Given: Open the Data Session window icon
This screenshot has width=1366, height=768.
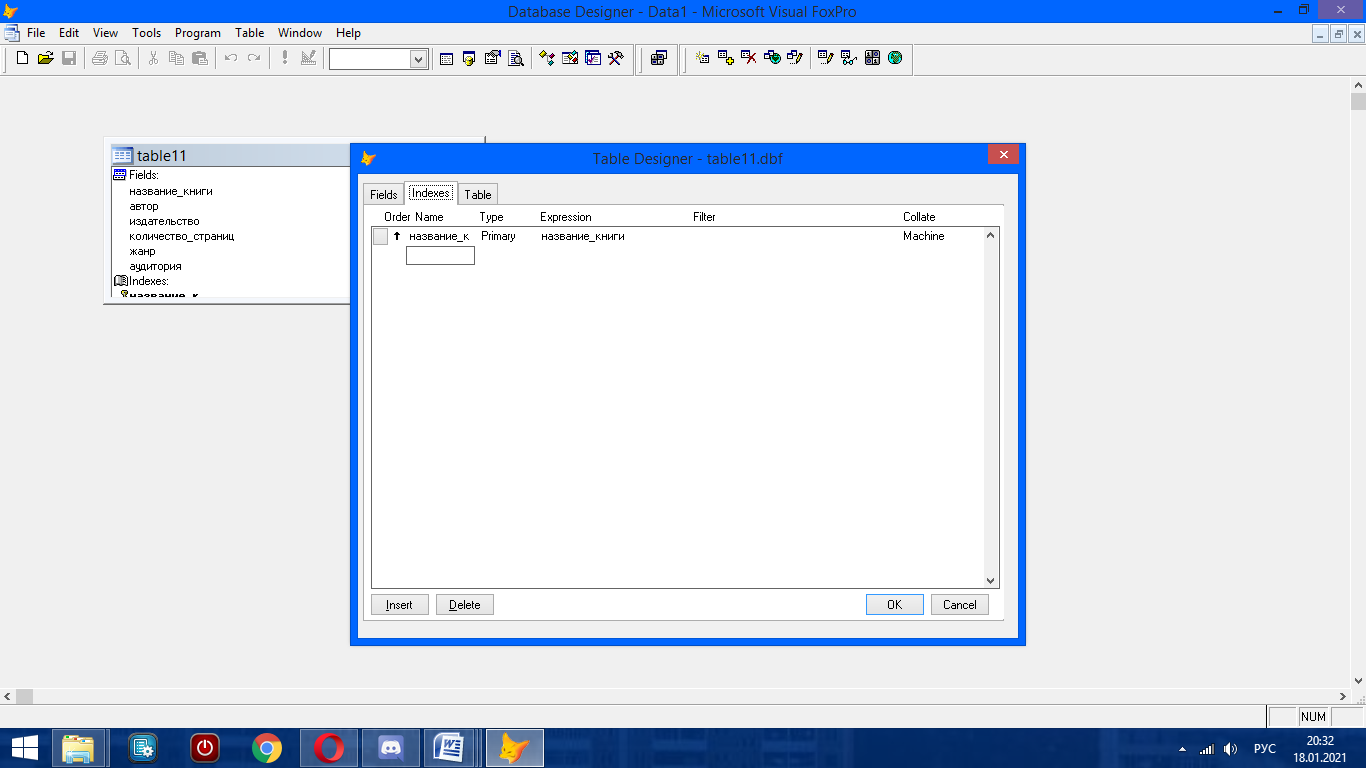Looking at the screenshot, I should pos(467,59).
